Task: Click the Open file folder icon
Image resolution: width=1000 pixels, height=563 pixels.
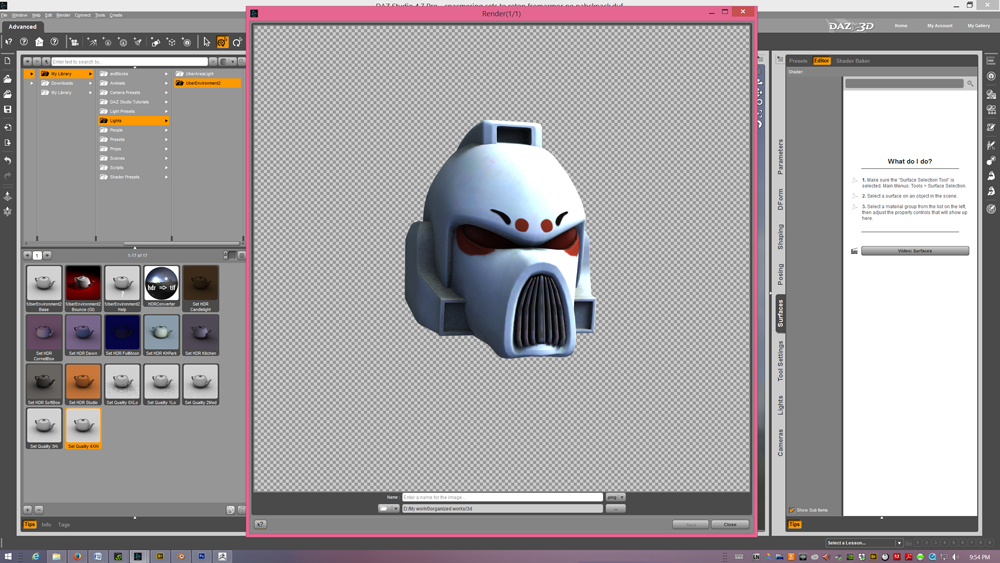Action: (8, 78)
